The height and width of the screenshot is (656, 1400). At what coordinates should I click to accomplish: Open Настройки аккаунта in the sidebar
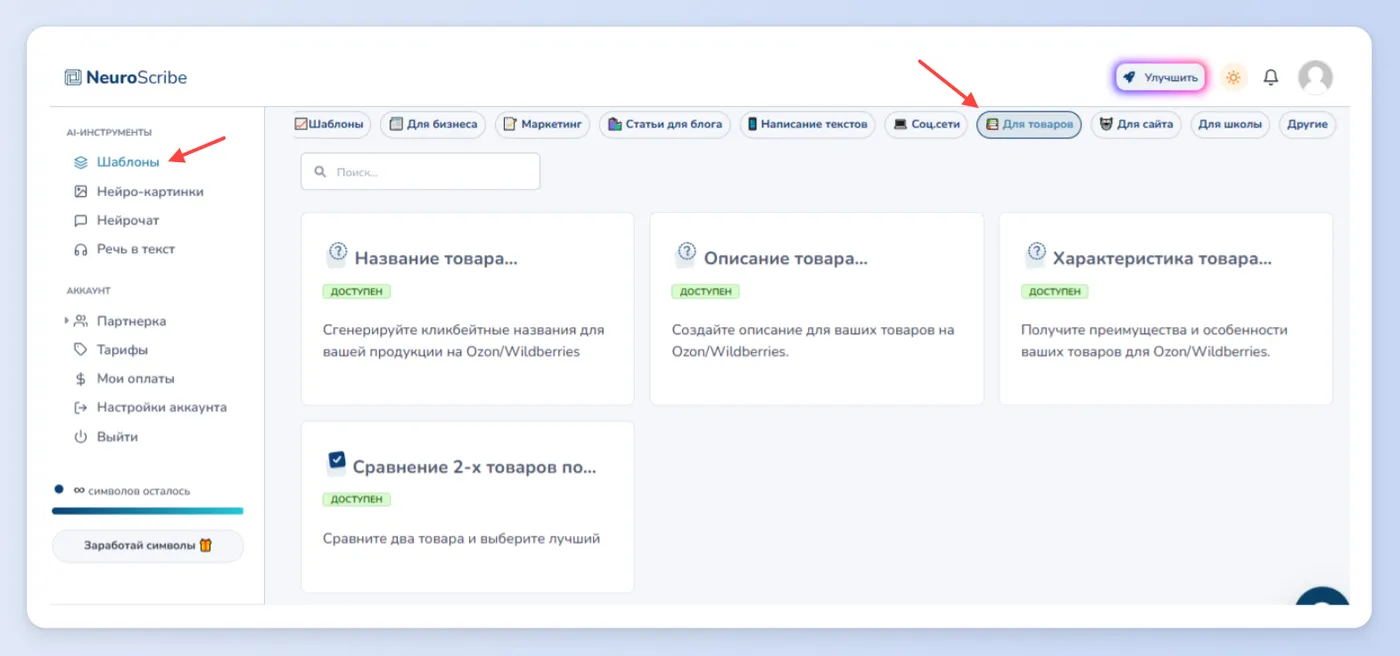click(x=162, y=408)
